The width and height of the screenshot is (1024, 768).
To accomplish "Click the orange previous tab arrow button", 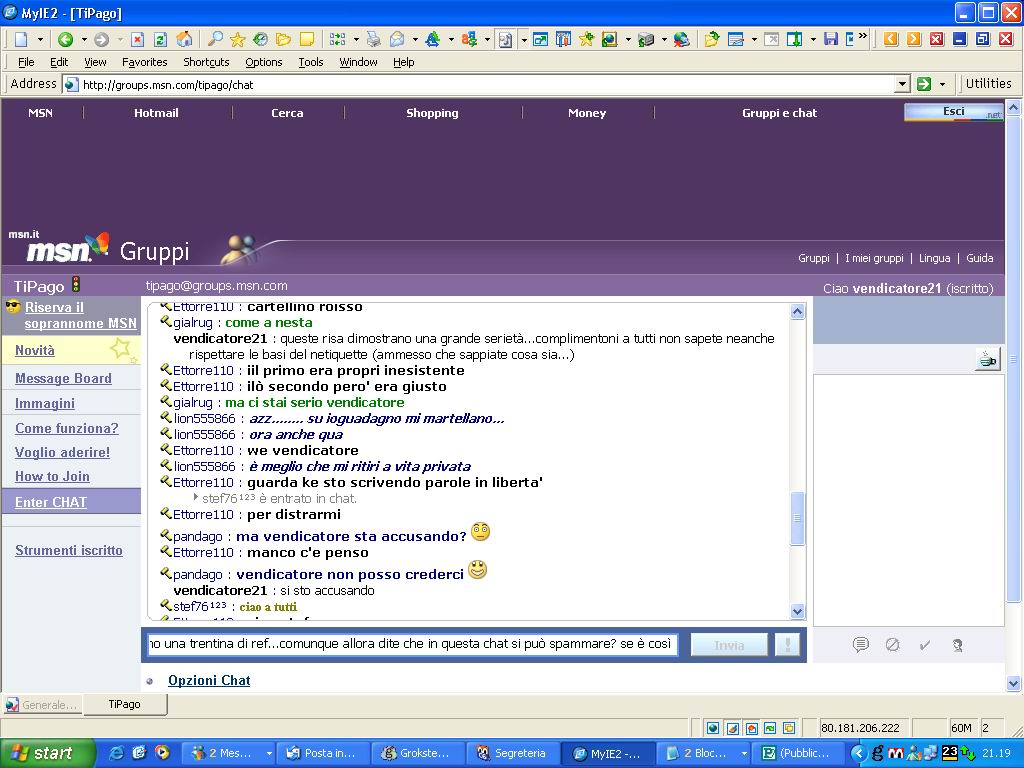I will [891, 39].
